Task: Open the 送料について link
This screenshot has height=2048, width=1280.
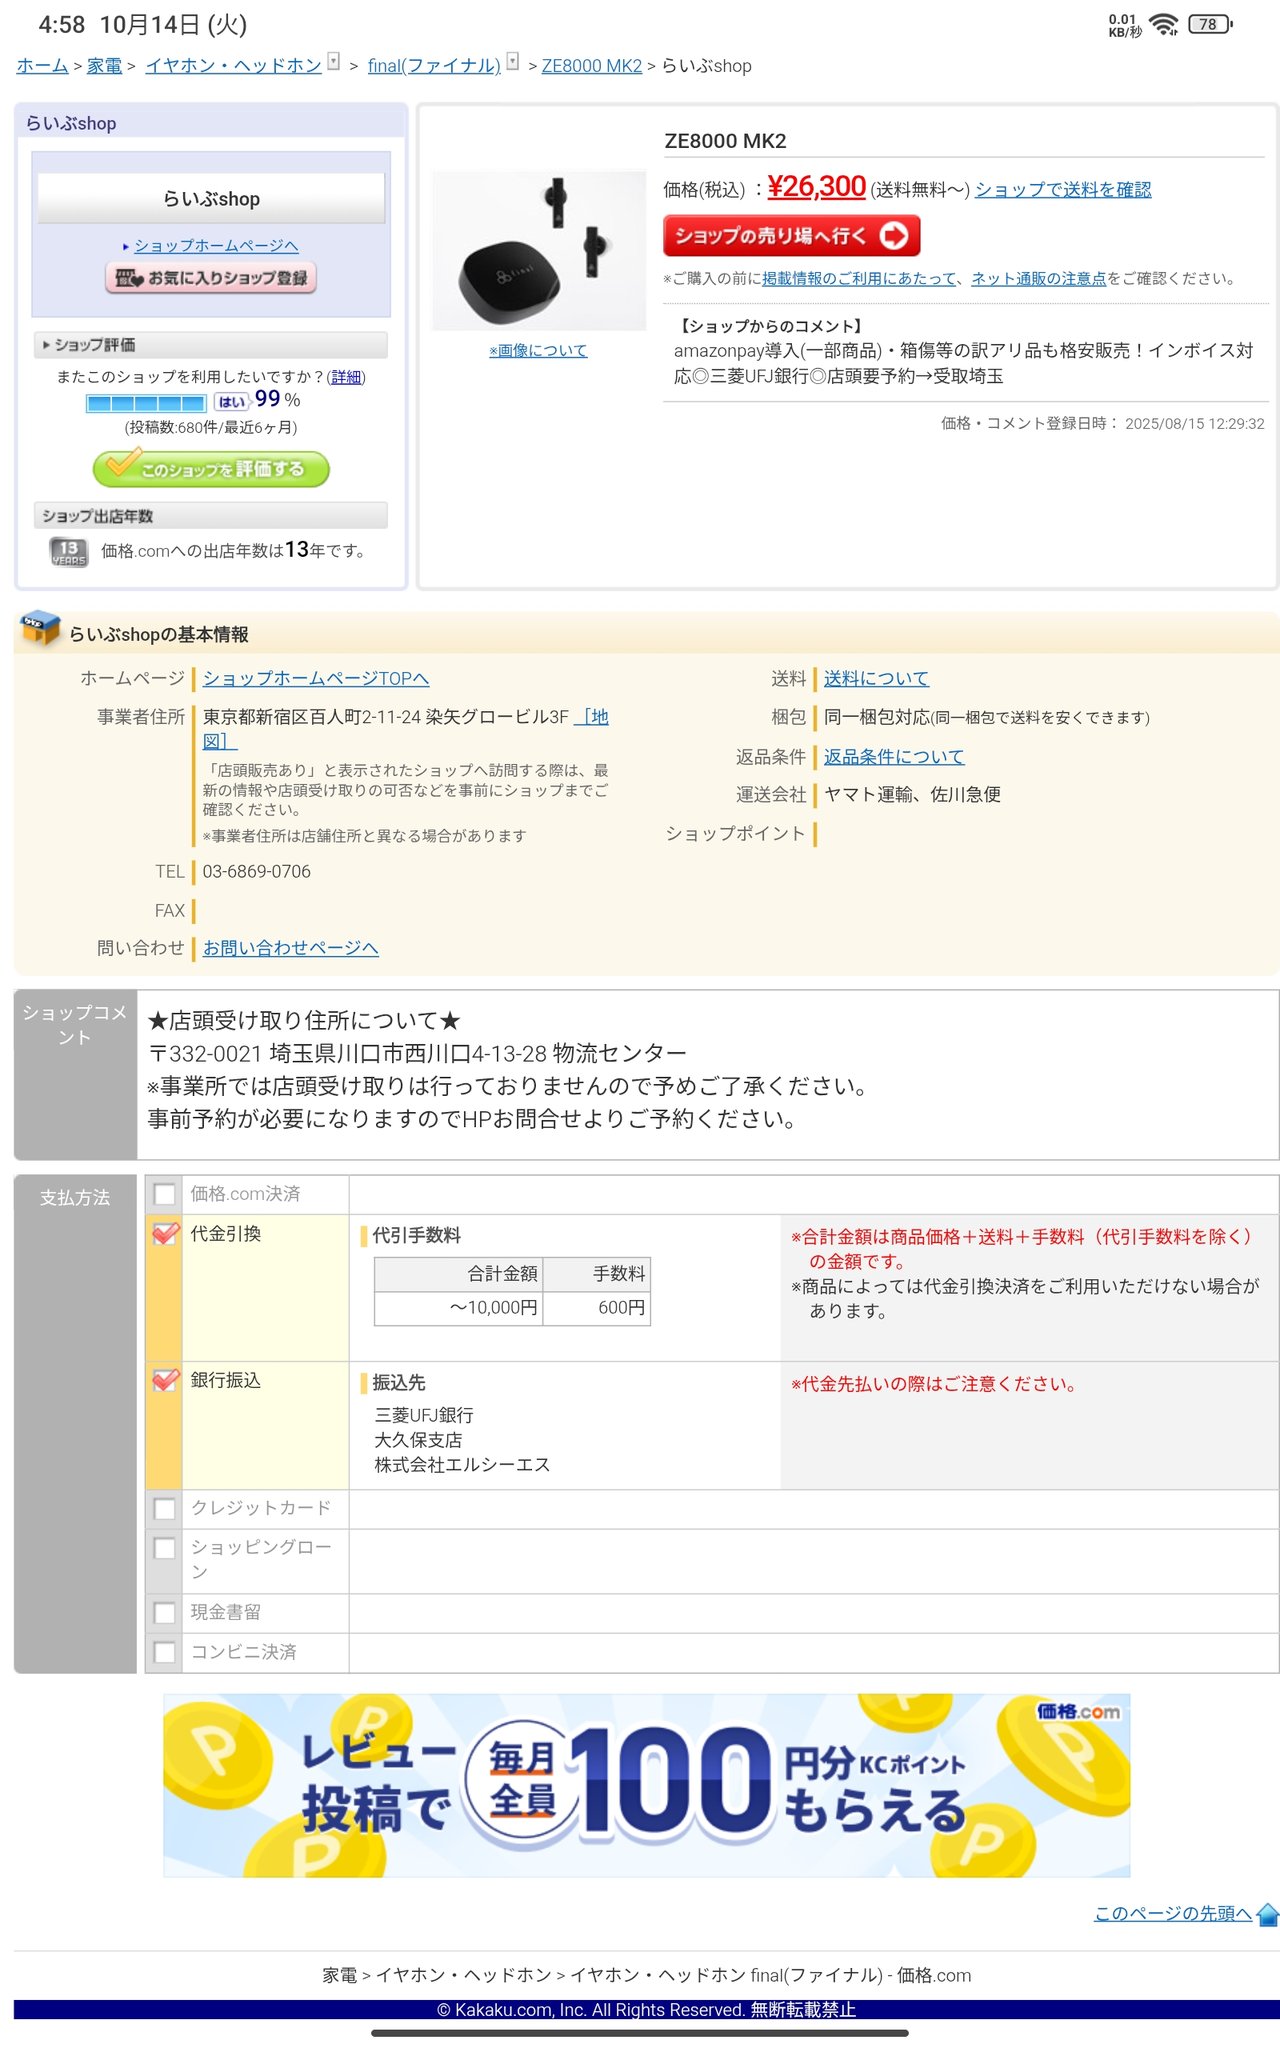Action: [876, 678]
